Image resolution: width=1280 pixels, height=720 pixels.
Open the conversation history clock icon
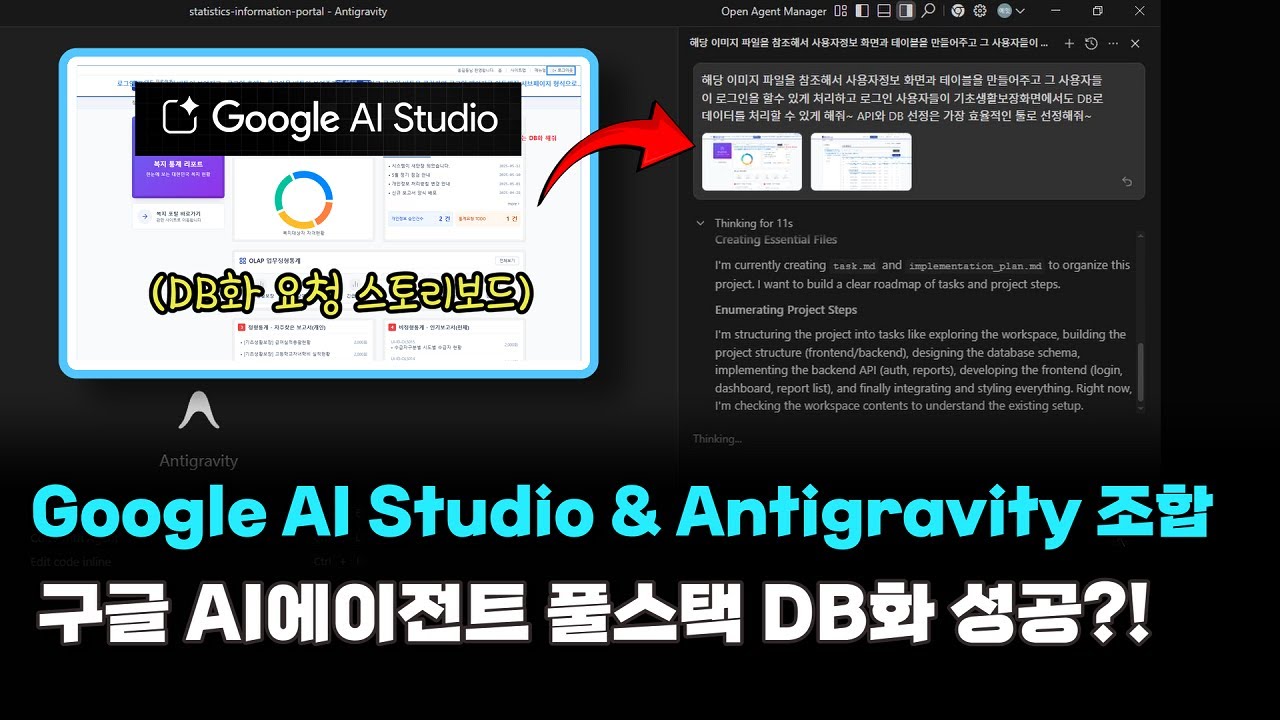pos(1091,43)
